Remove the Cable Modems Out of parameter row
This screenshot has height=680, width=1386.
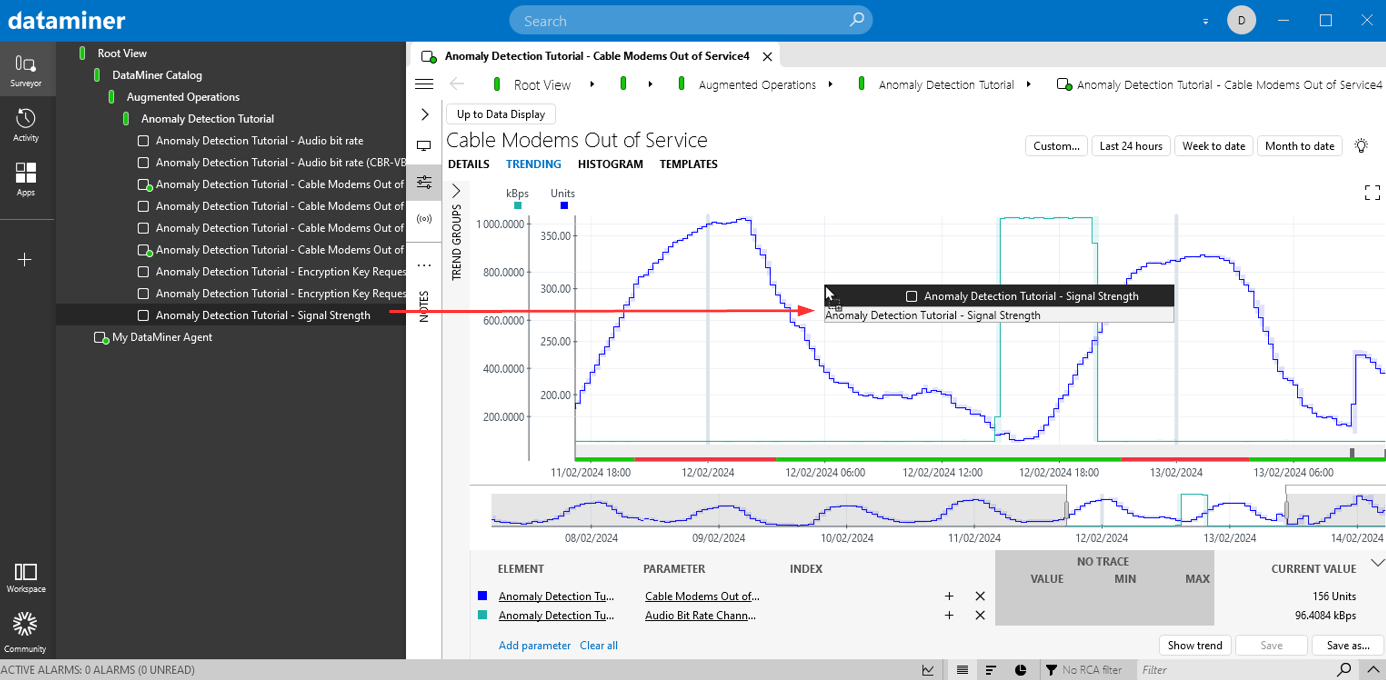[980, 596]
